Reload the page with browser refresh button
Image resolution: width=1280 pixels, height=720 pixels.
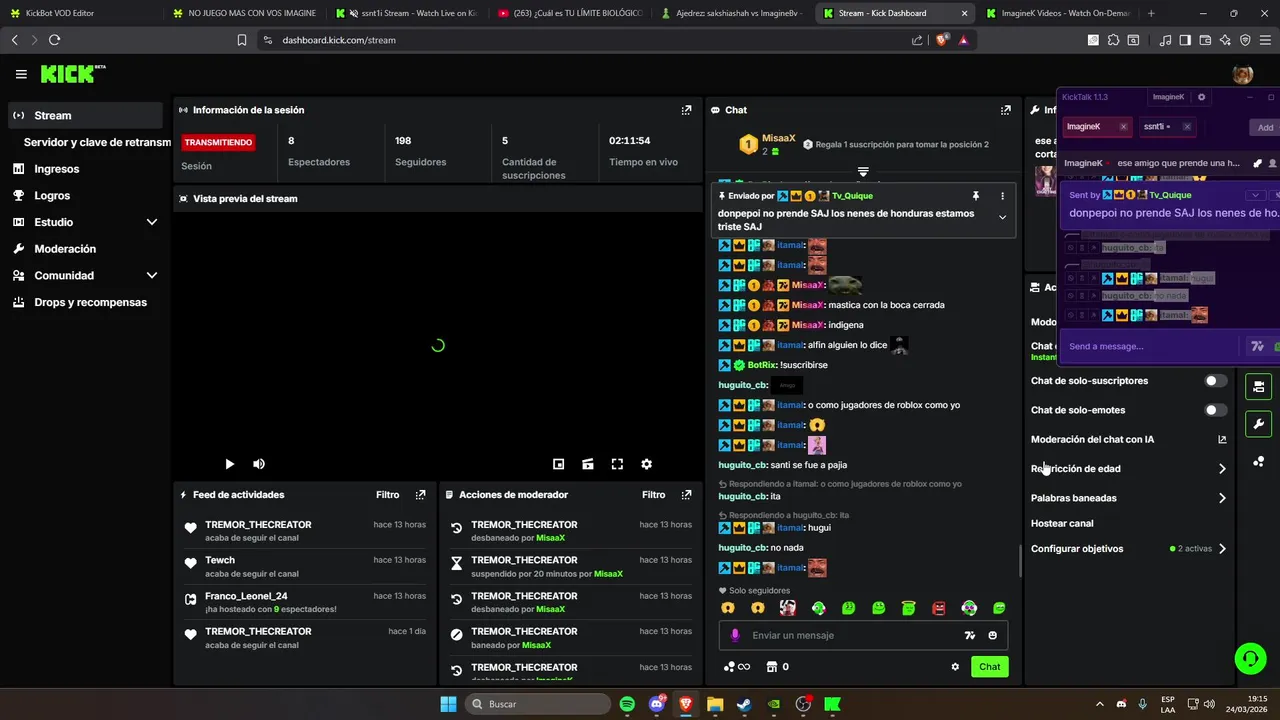[54, 40]
